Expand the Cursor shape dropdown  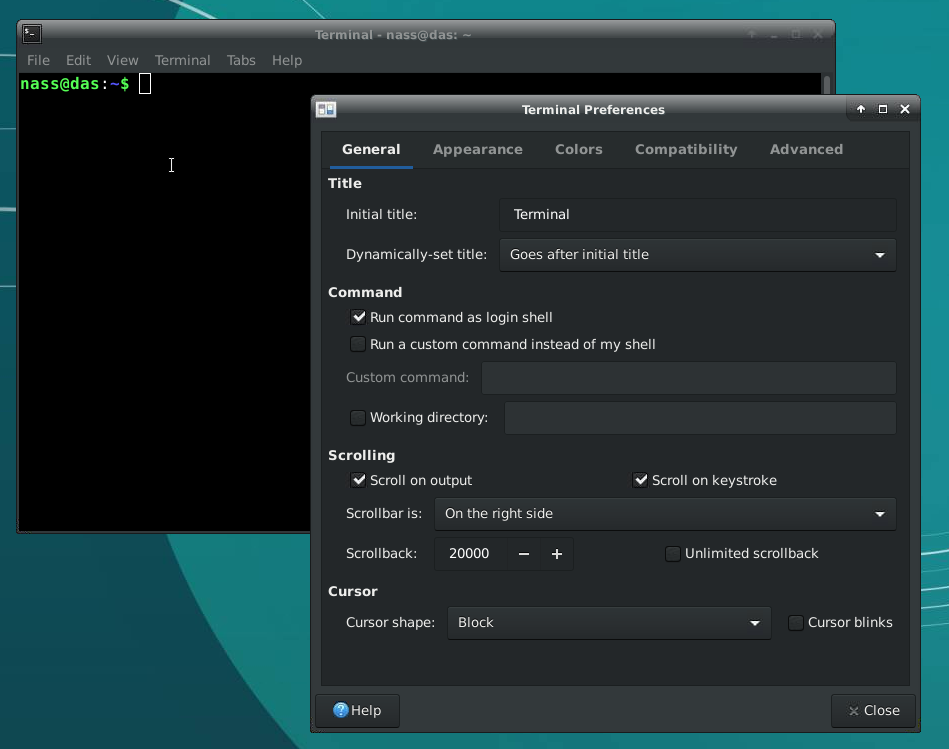pos(609,623)
